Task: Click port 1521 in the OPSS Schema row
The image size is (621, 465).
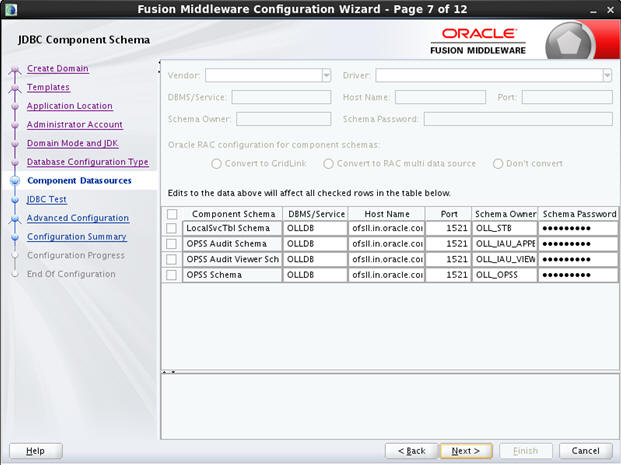Action: pyautogui.click(x=448, y=275)
